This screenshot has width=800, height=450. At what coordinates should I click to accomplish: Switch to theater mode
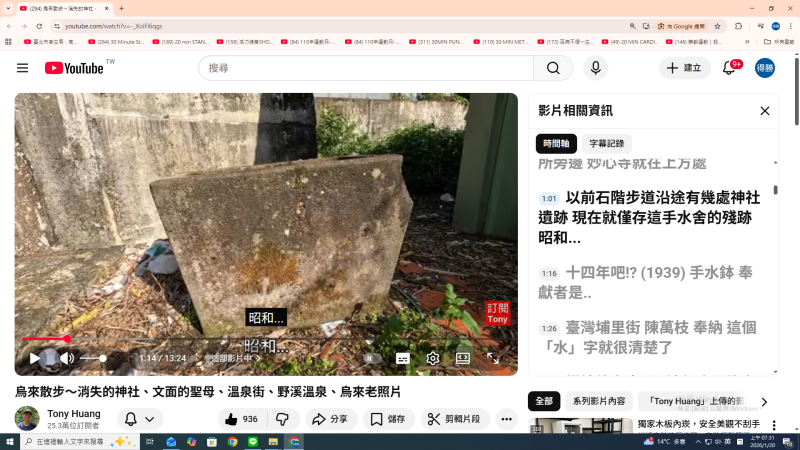[463, 358]
